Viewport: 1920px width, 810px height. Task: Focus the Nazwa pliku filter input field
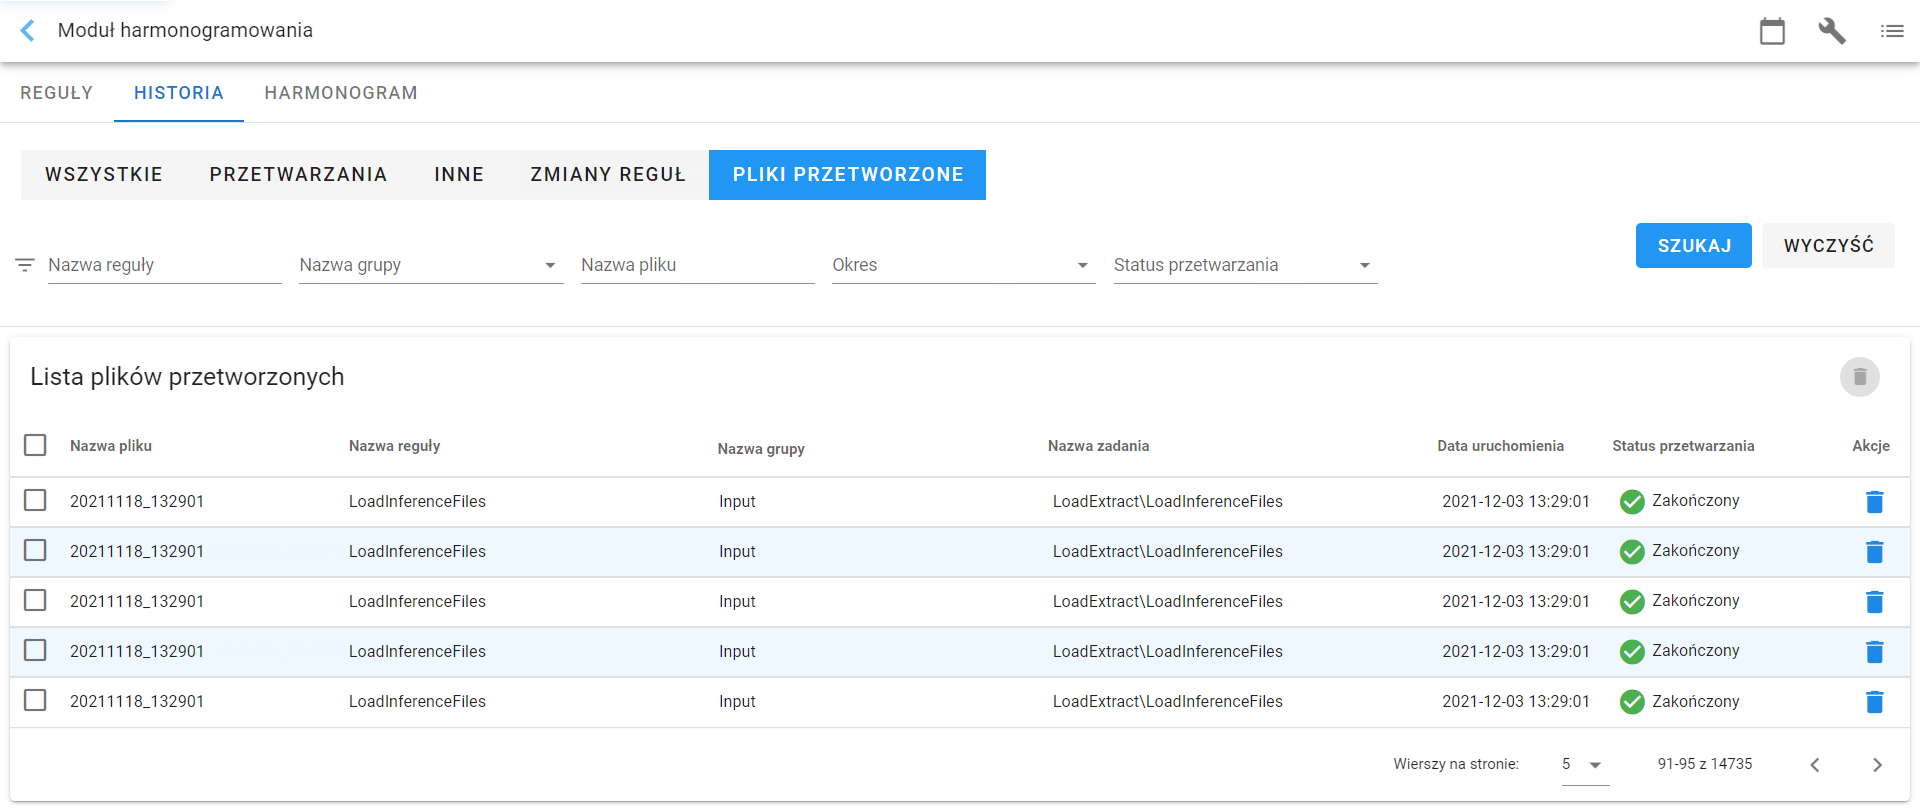click(x=698, y=265)
